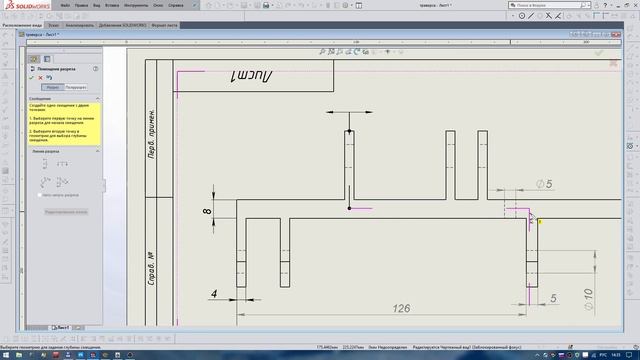640x360 pixels.
Task: Switch to Эскиз tab
Action: pyautogui.click(x=53, y=25)
